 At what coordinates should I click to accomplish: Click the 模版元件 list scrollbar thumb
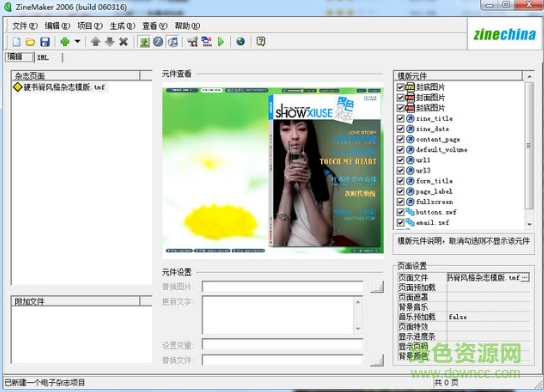point(529,146)
